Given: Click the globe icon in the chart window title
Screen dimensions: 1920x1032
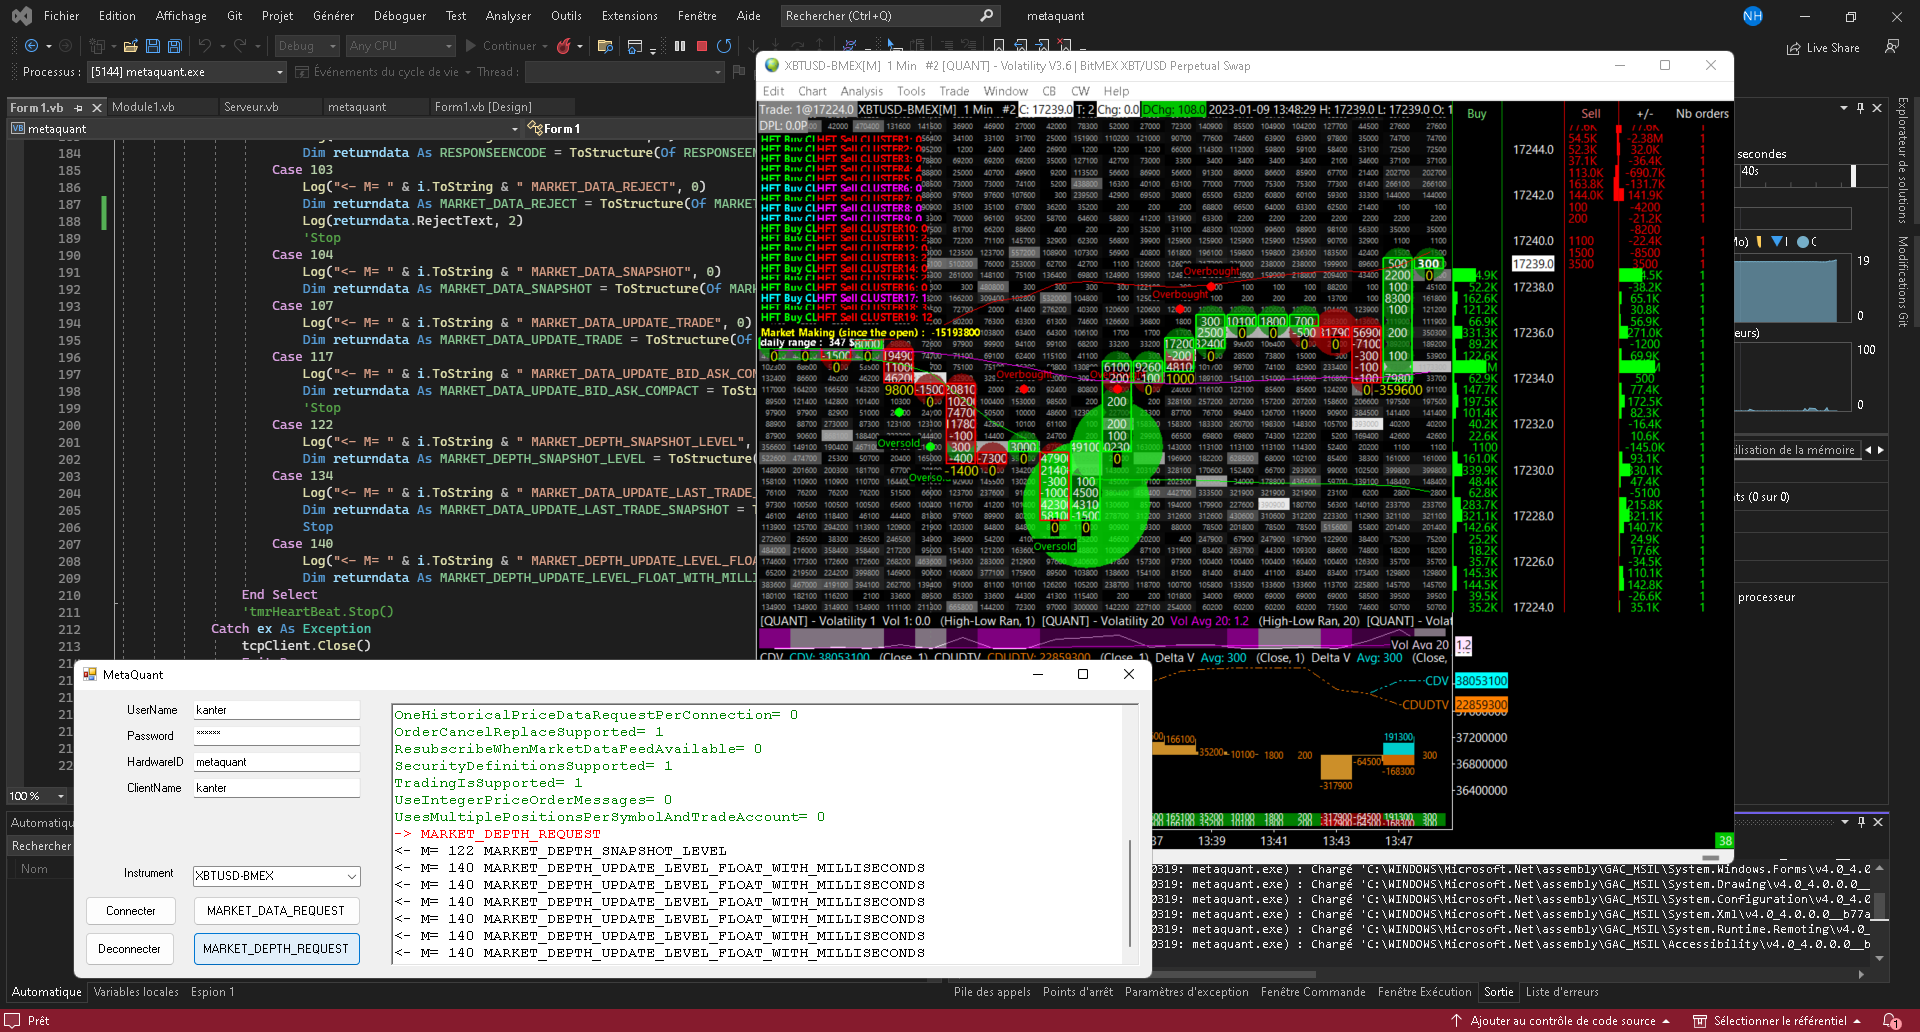Looking at the screenshot, I should 771,65.
